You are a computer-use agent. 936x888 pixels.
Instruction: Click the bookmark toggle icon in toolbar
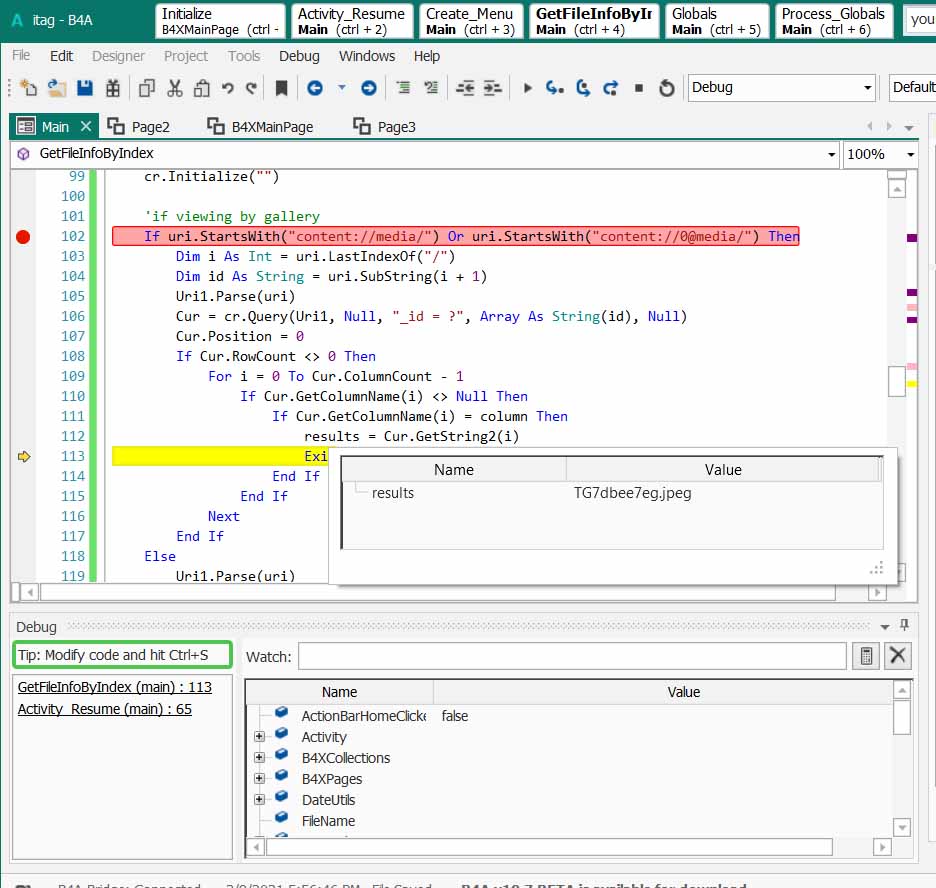(x=281, y=88)
